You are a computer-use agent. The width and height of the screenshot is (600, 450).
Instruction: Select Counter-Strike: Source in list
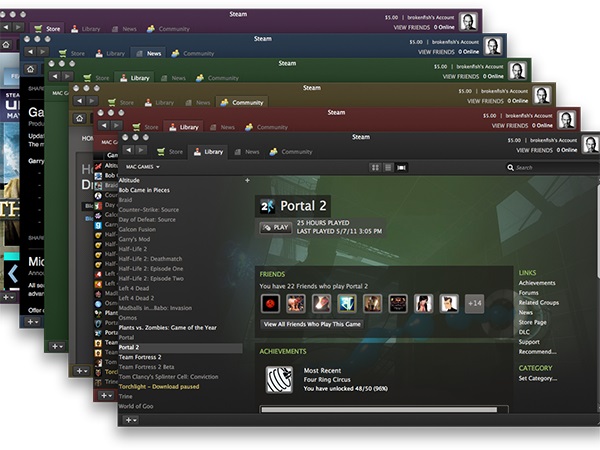point(148,210)
